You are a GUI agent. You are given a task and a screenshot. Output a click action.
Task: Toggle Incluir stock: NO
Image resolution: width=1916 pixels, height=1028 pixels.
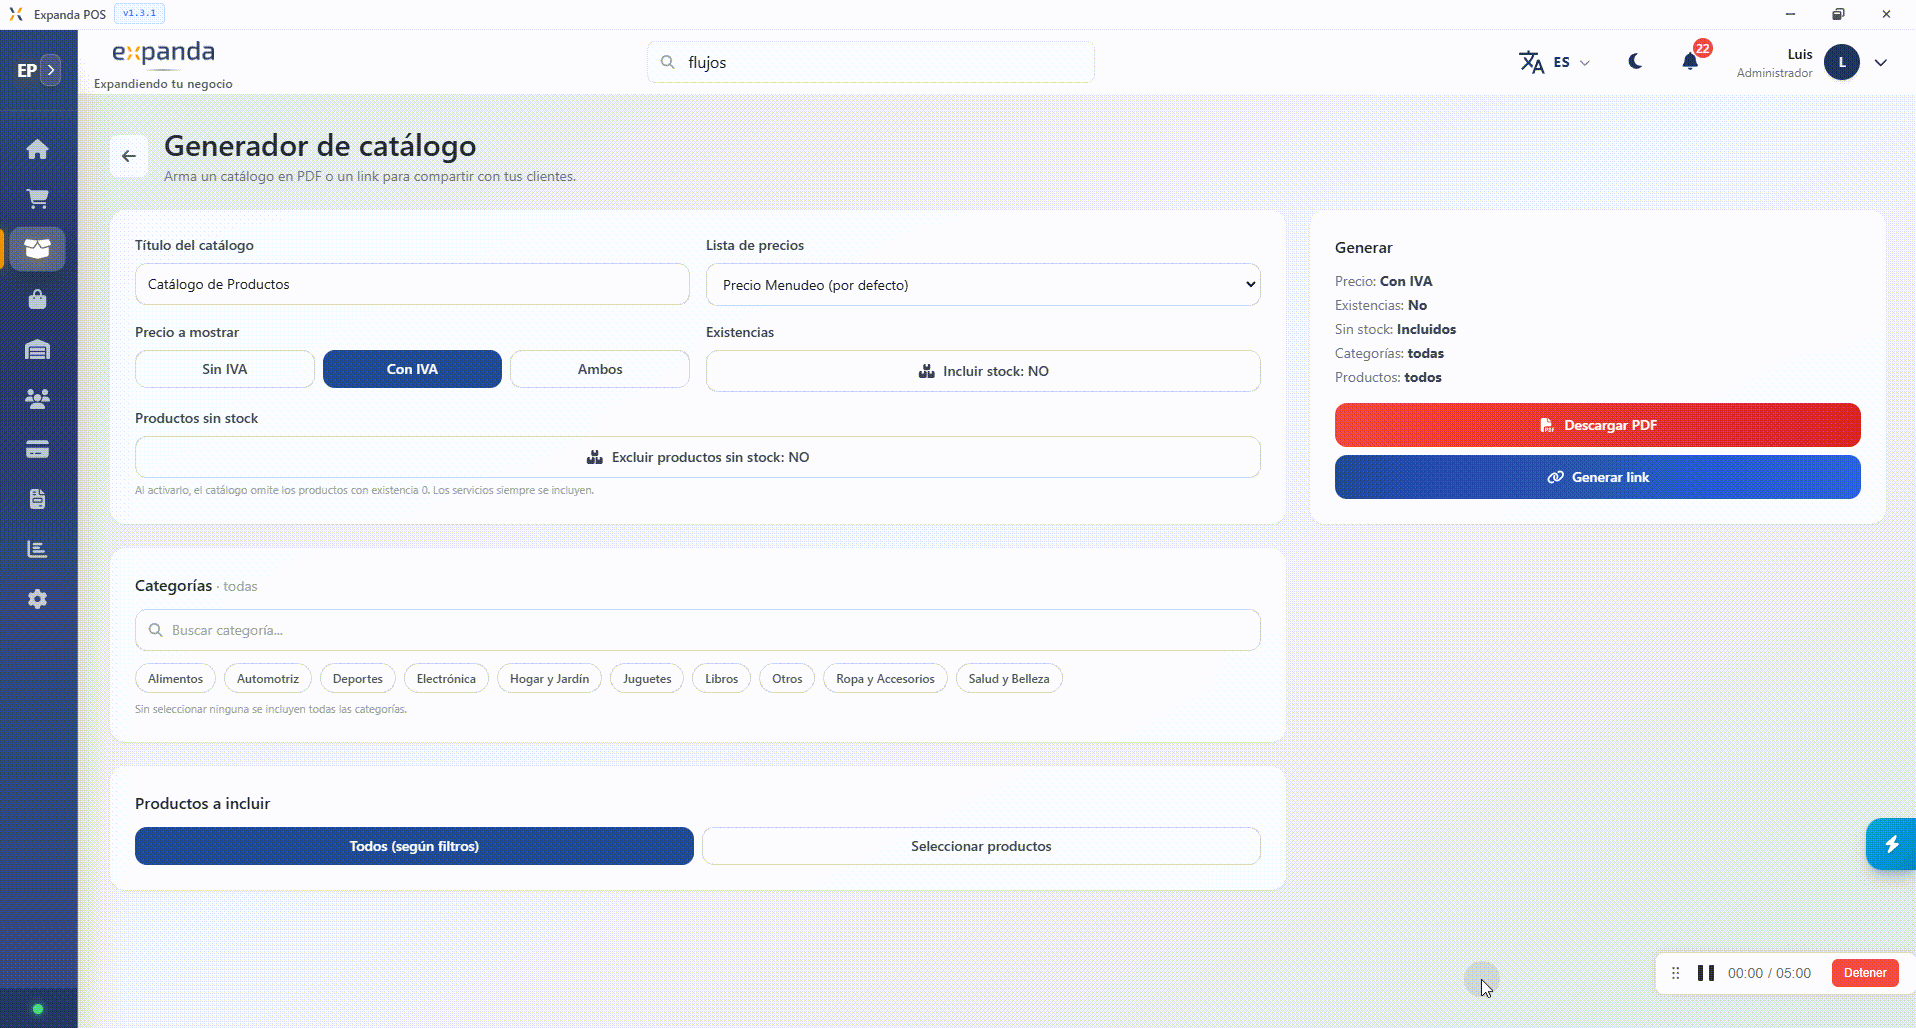[983, 371]
